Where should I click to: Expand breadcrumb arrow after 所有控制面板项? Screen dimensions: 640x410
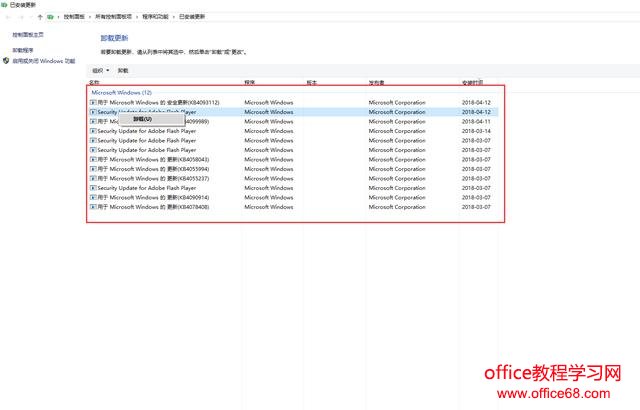(137, 17)
